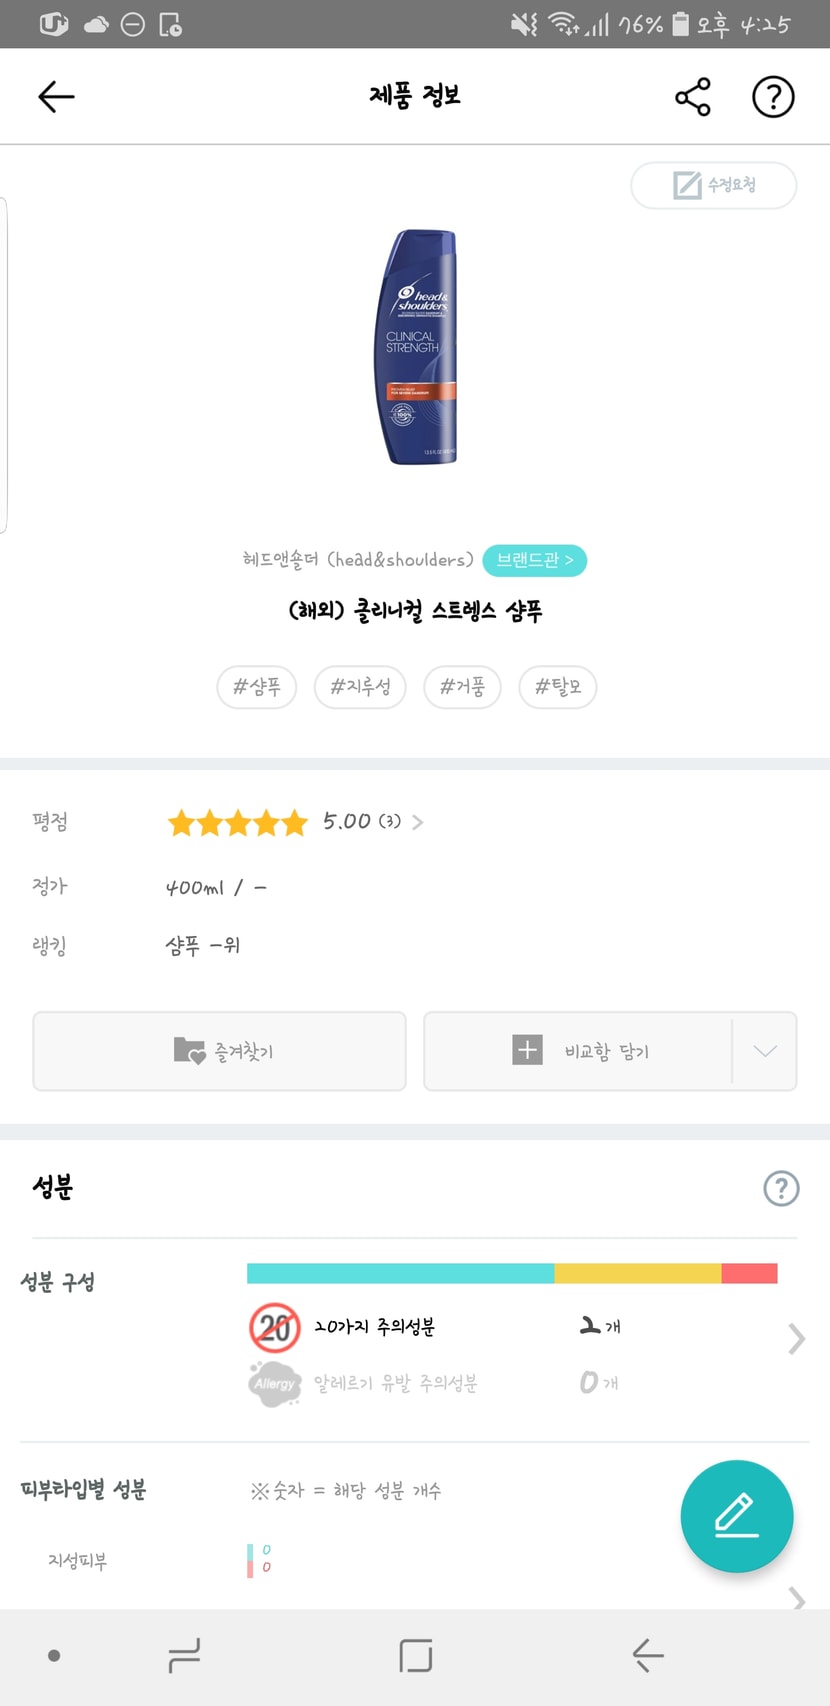Open recent apps in navigation bar
Image resolution: width=830 pixels, height=1706 pixels.
click(x=184, y=1655)
